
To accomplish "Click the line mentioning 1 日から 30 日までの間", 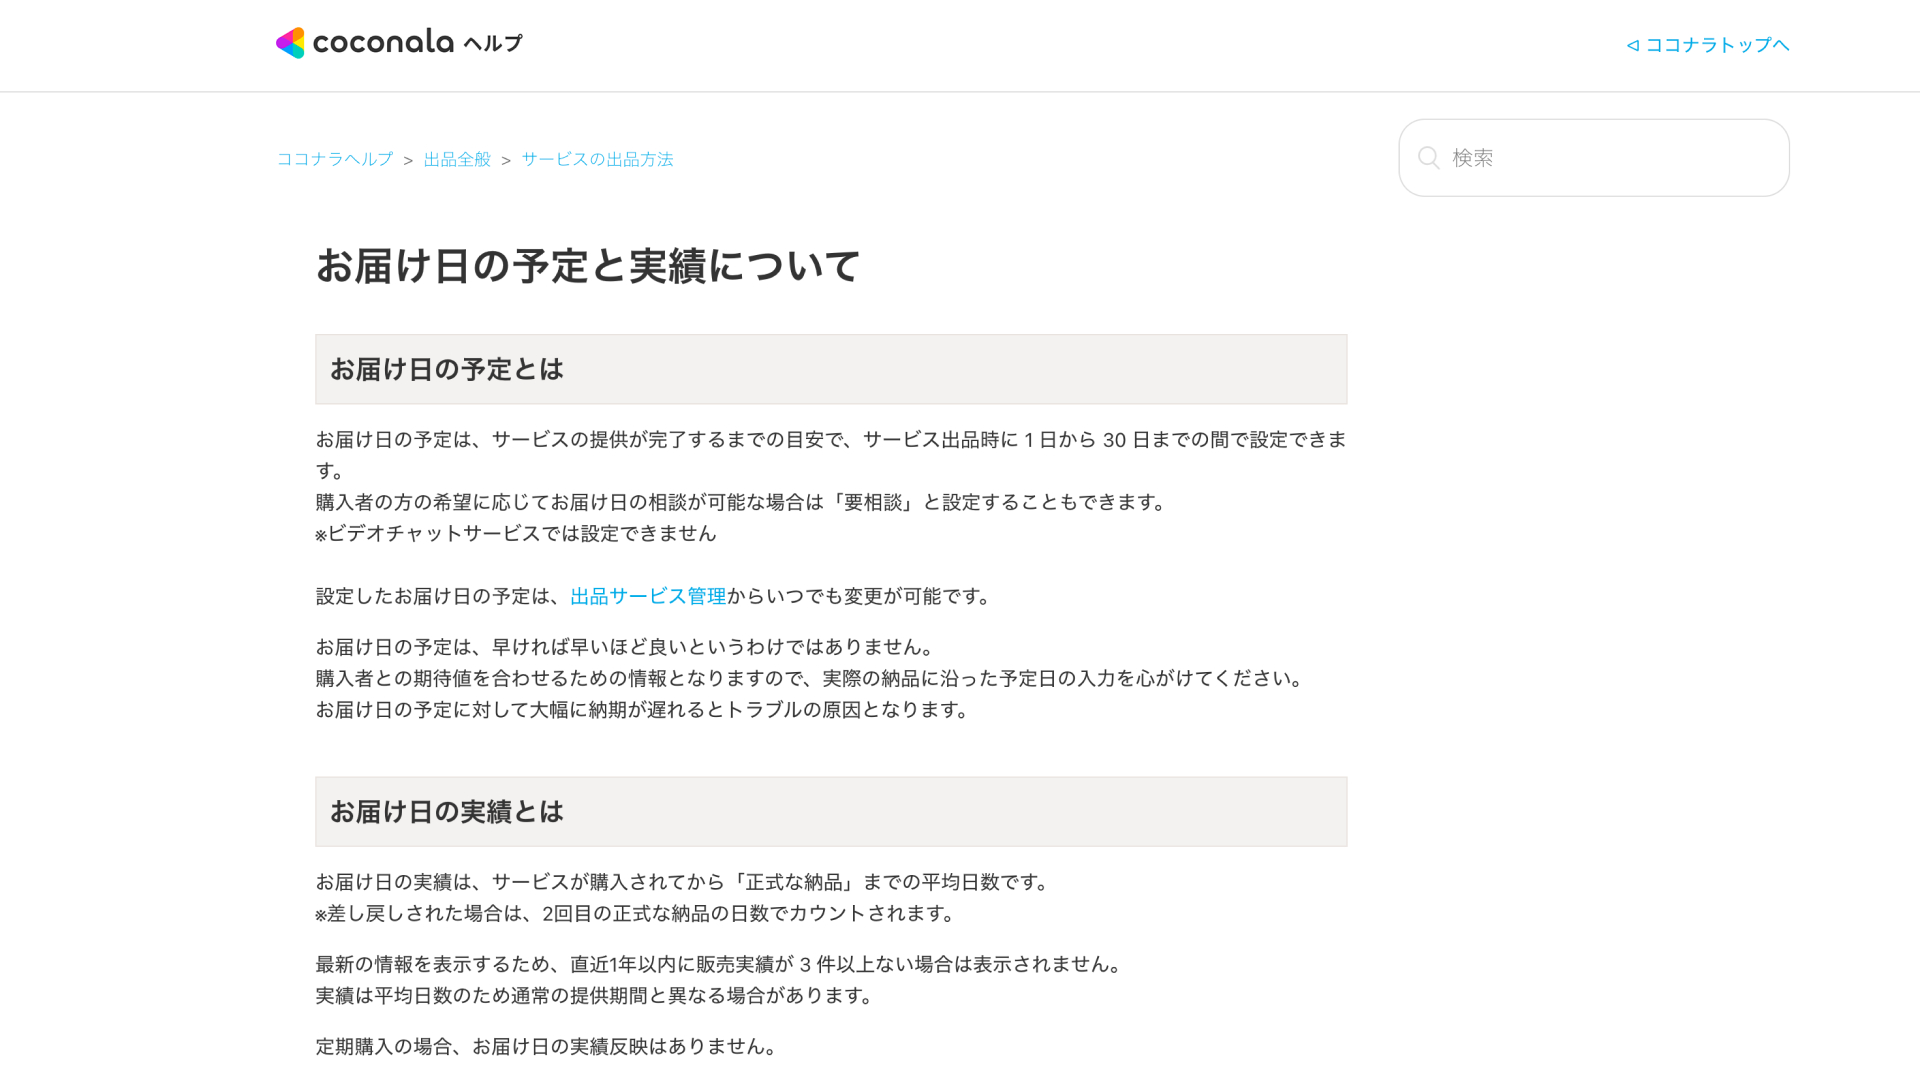I will click(x=831, y=455).
